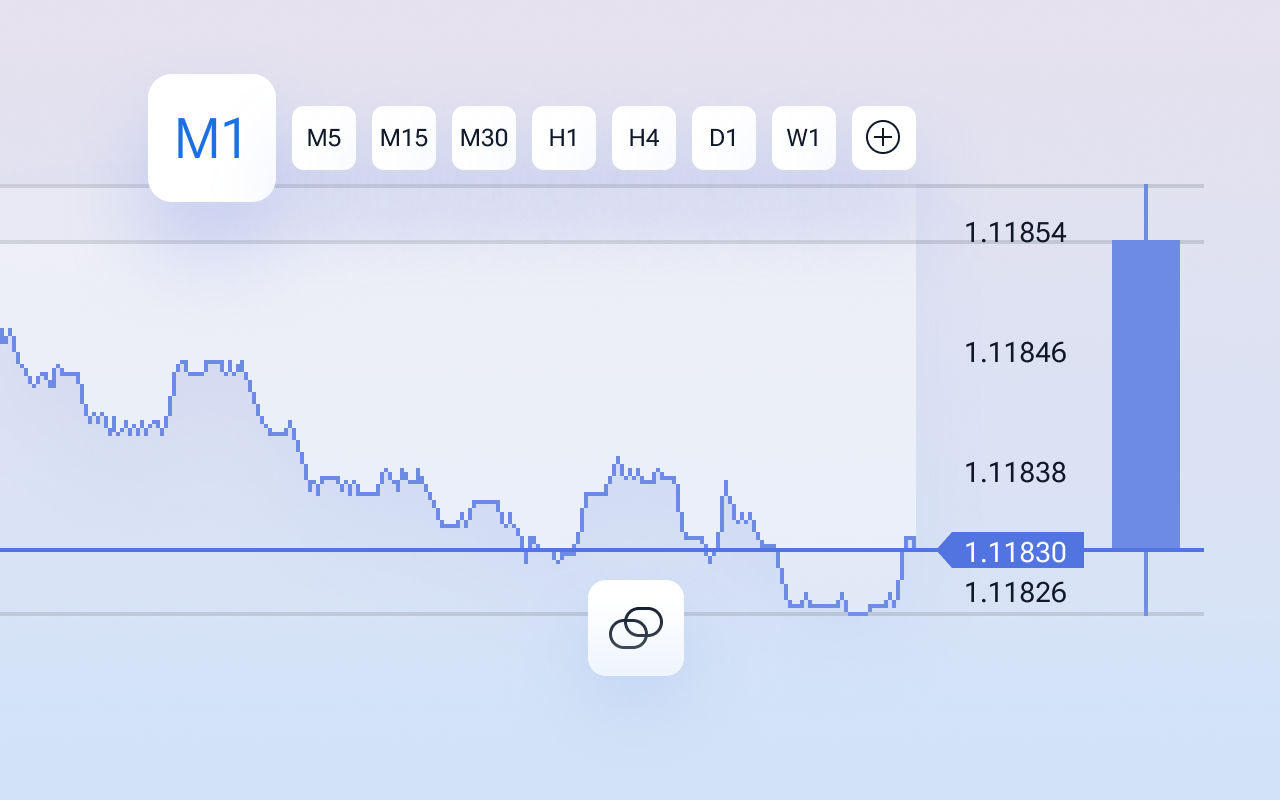This screenshot has height=800, width=1280.
Task: Click the 1.11826 price axis label
Action: tap(1015, 593)
